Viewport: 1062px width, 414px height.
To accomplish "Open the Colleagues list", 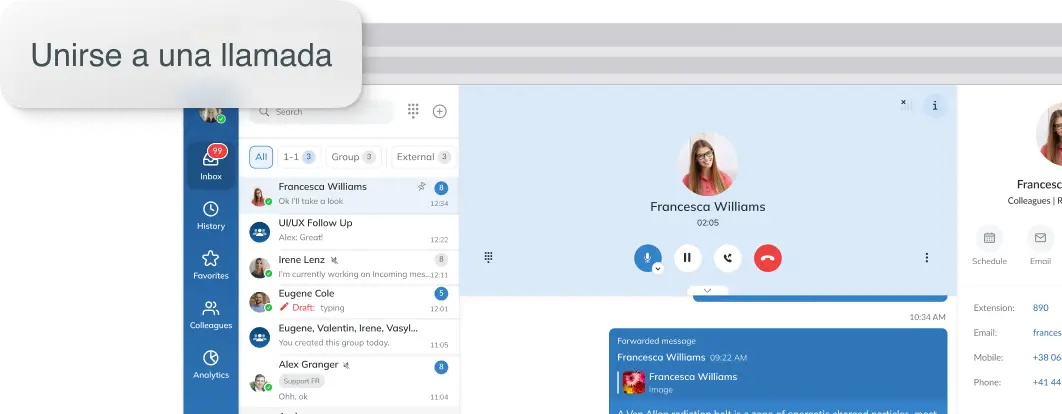I will (x=210, y=314).
